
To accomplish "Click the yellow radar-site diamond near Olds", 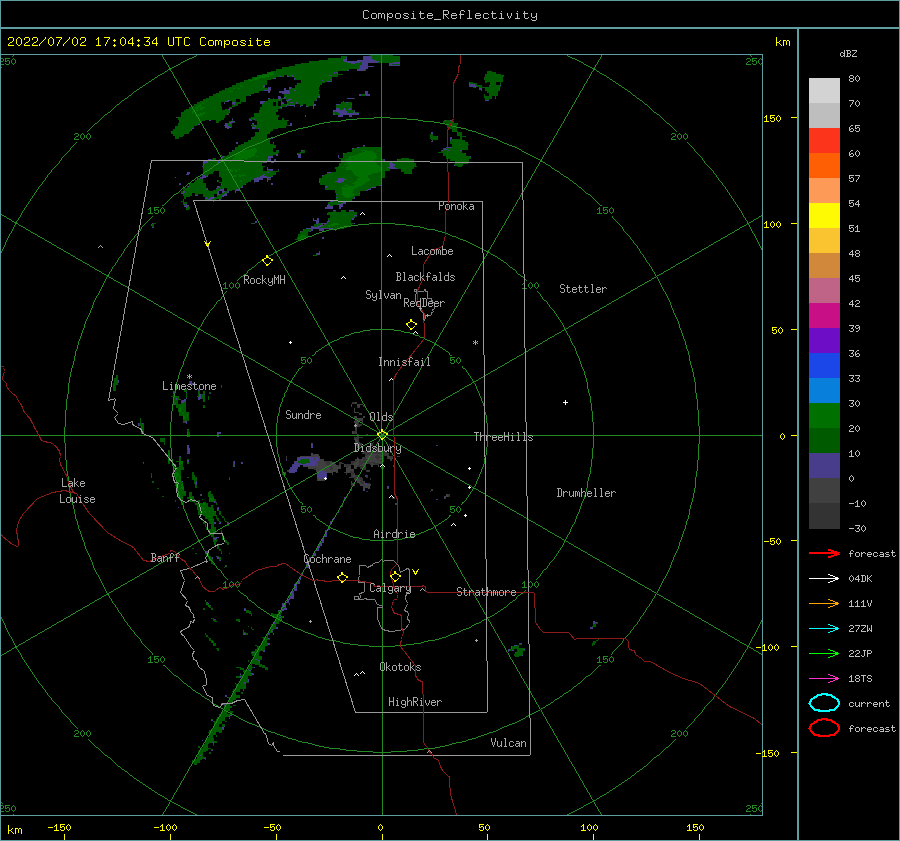I will (382, 435).
